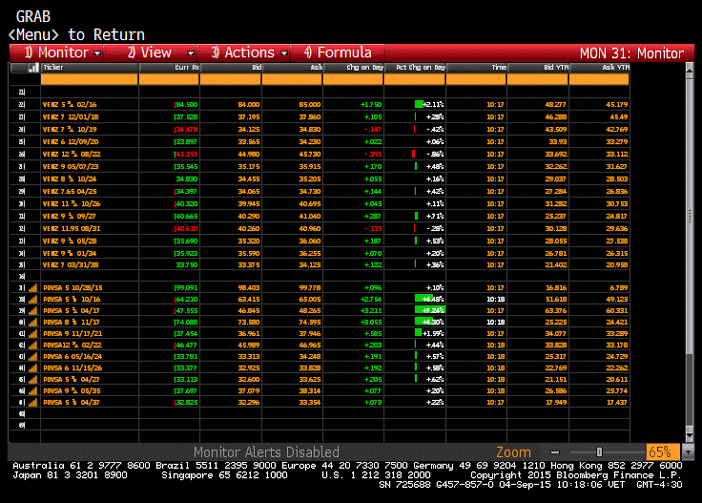
Task: Click the scroll down arrow of the monitor
Action: (x=690, y=435)
